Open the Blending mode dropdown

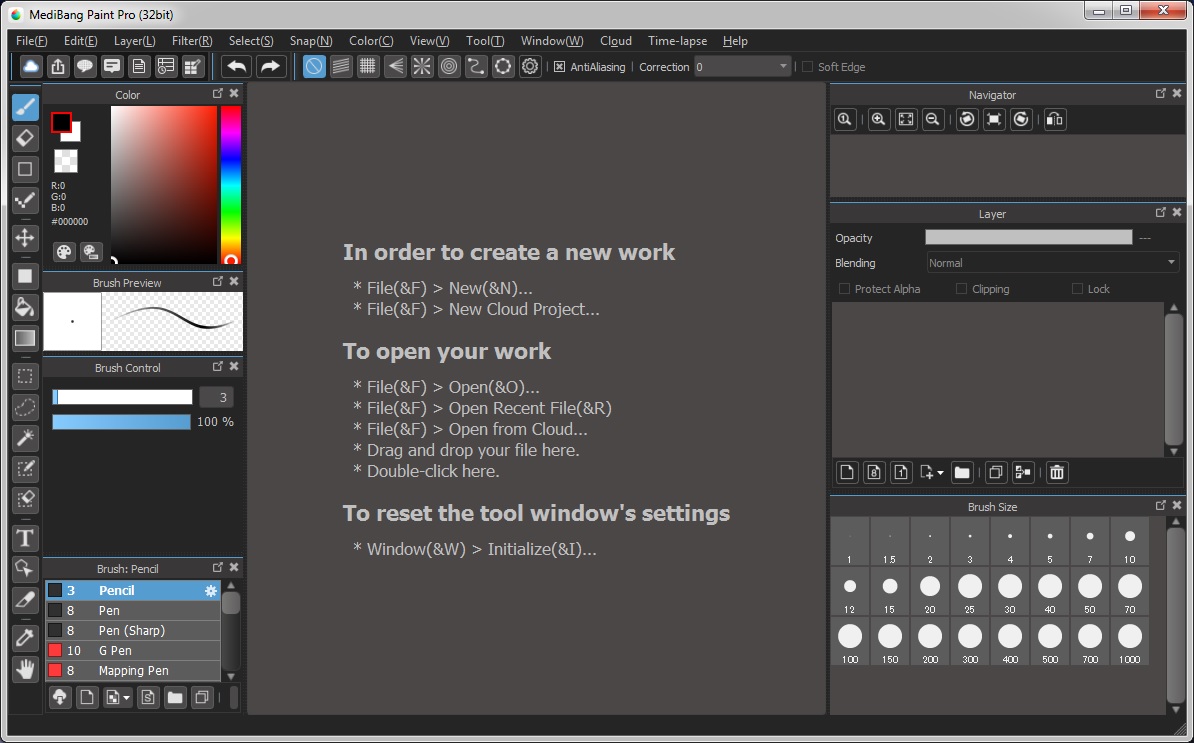(x=1050, y=262)
